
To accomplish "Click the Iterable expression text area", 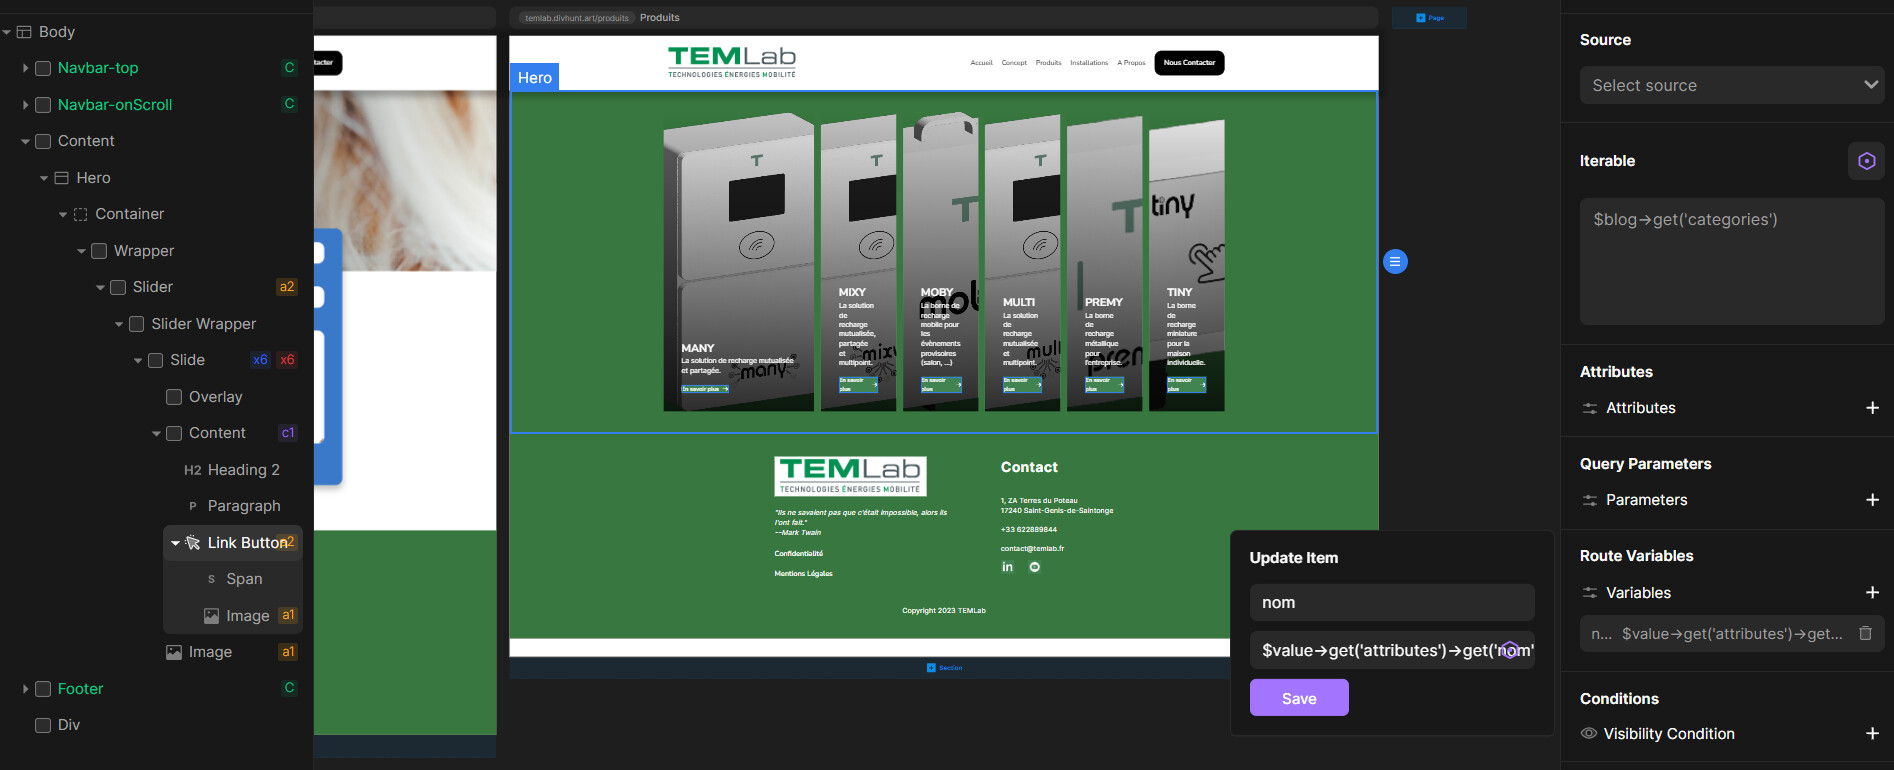I will tap(1731, 261).
